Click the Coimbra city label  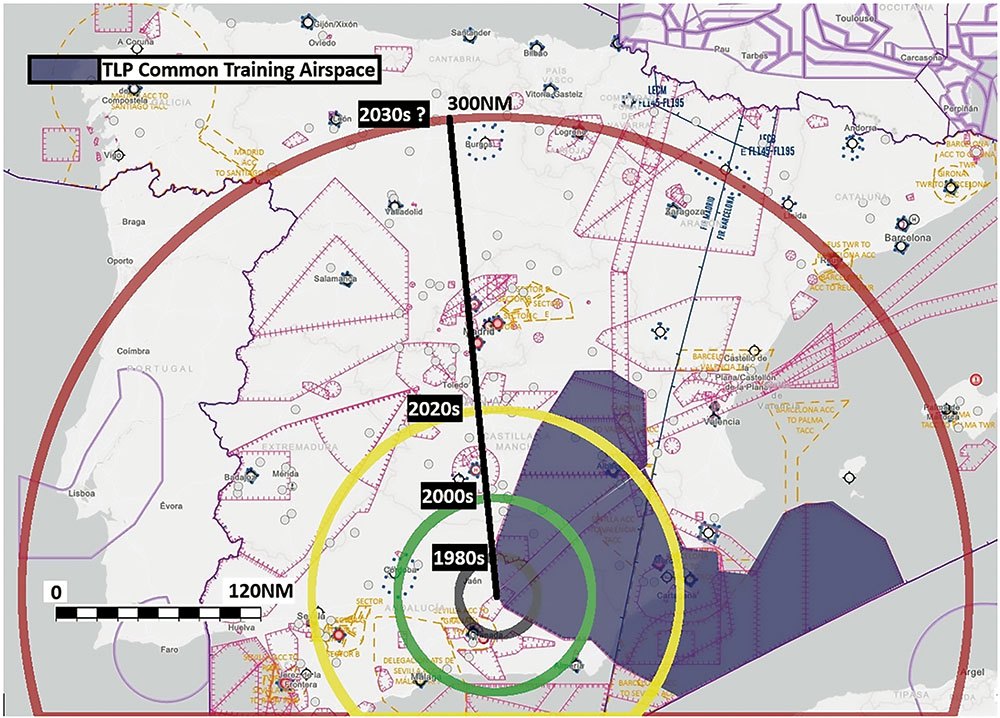click(133, 351)
